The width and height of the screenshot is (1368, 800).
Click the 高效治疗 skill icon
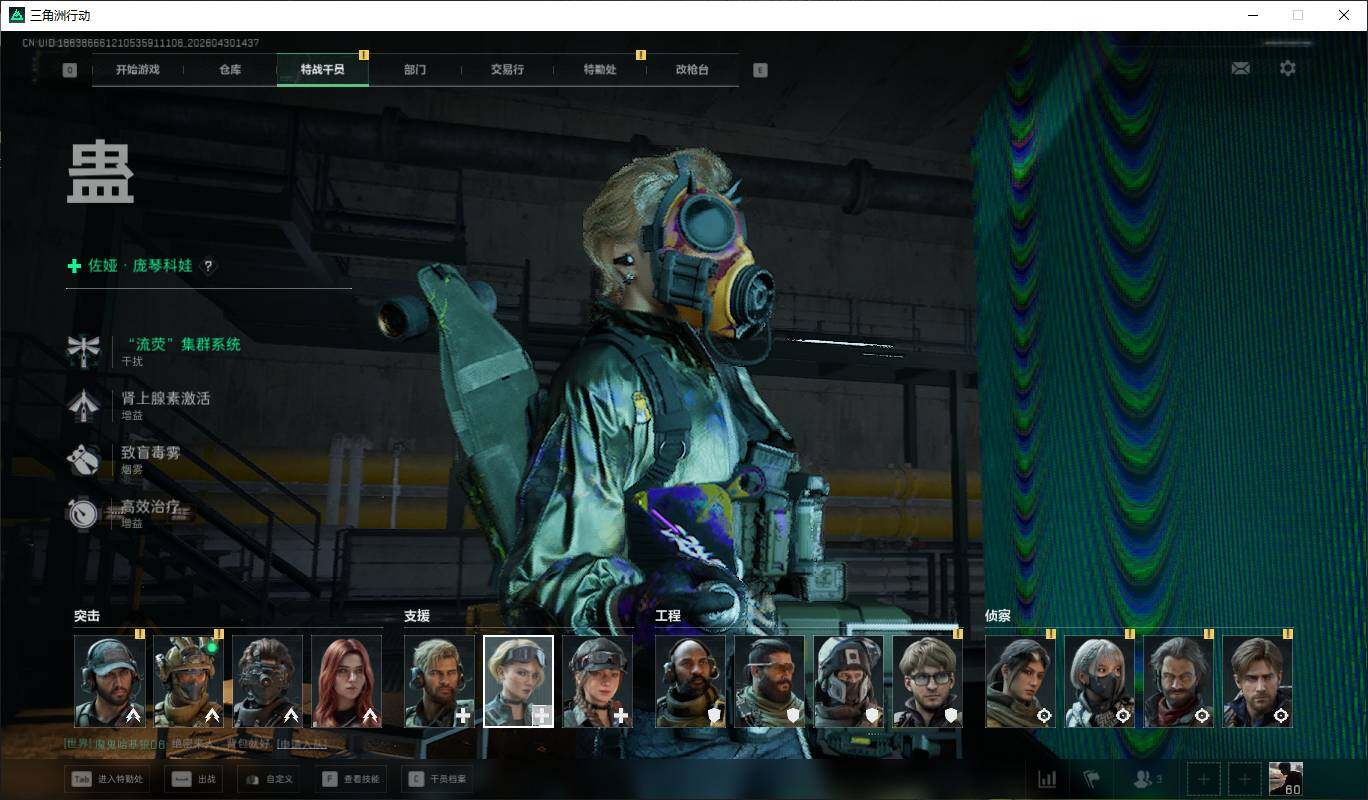(x=83, y=512)
